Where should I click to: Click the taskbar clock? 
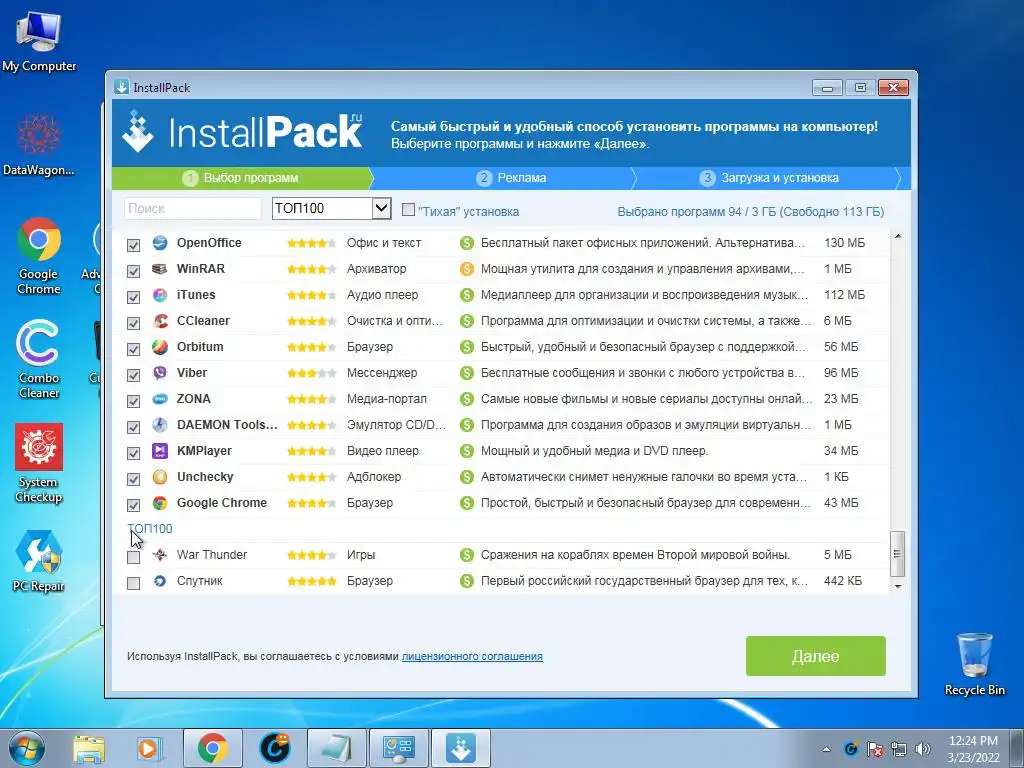click(973, 749)
